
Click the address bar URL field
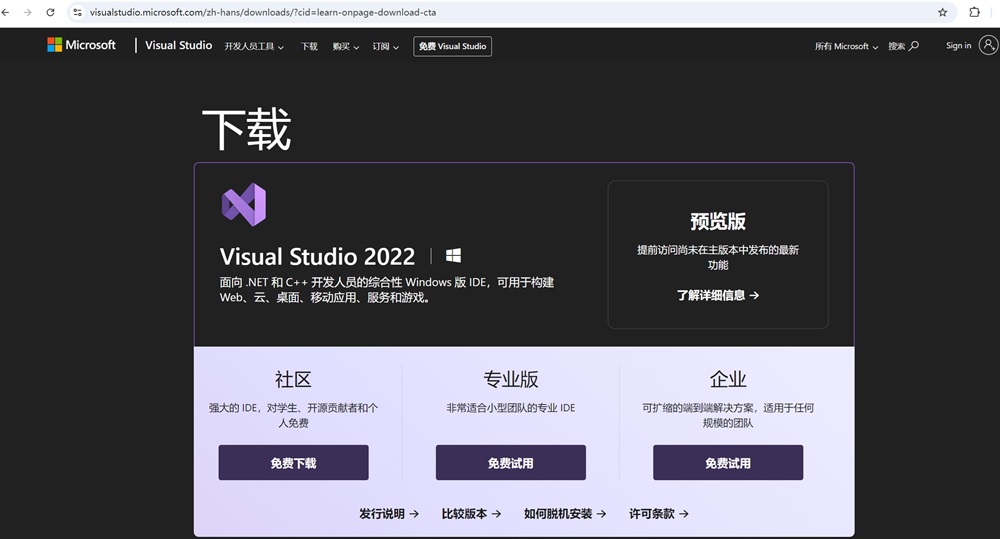point(510,12)
